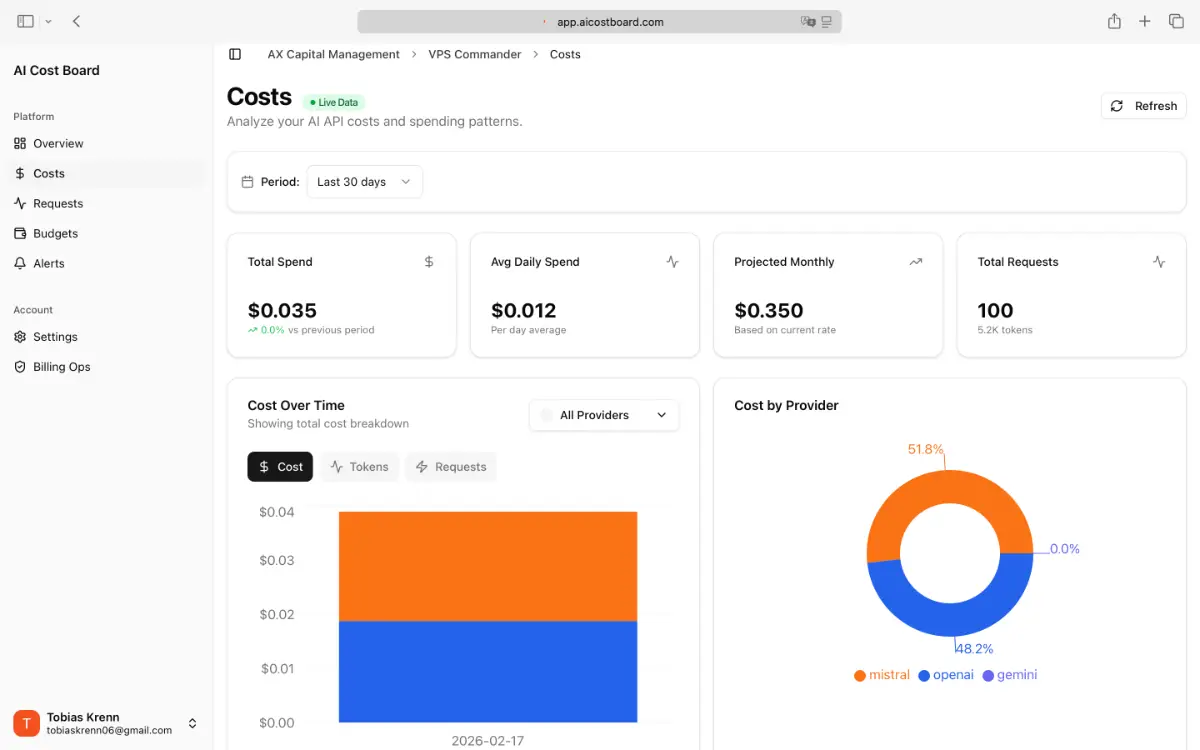Click the 51.8% donut label
The width and height of the screenshot is (1200, 750).
pyautogui.click(x=926, y=449)
